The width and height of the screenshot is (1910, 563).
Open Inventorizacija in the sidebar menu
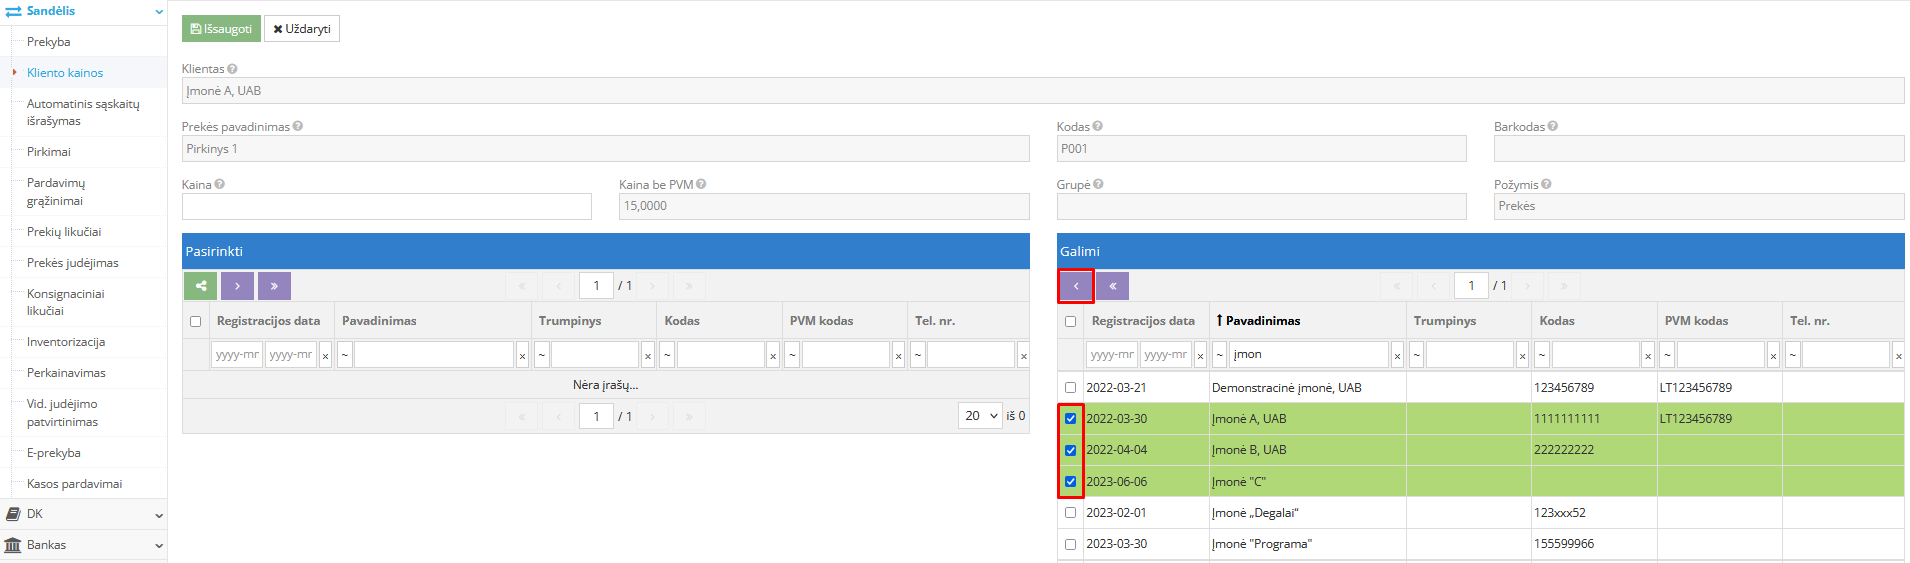66,342
